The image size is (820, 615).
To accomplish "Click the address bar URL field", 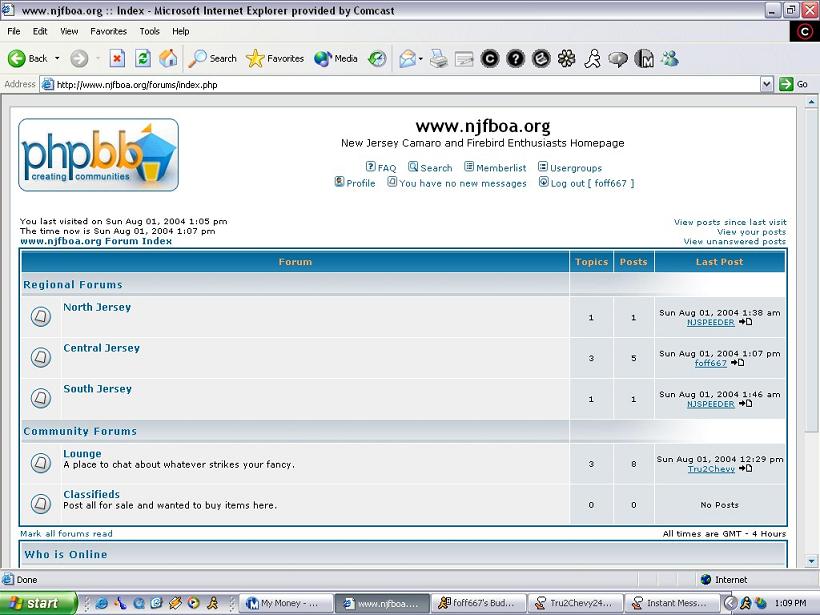I will click(400, 85).
